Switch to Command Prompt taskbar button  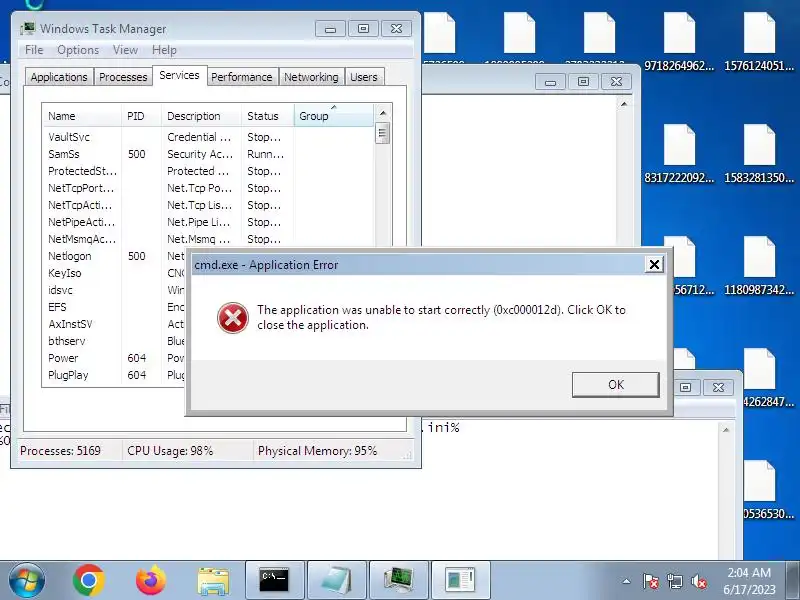274,581
